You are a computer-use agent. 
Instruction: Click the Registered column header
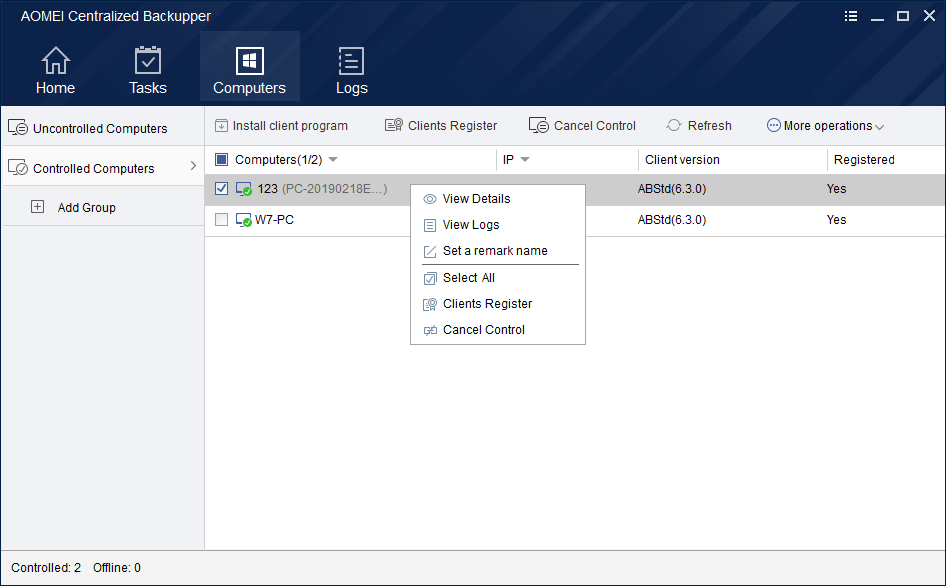coord(864,160)
